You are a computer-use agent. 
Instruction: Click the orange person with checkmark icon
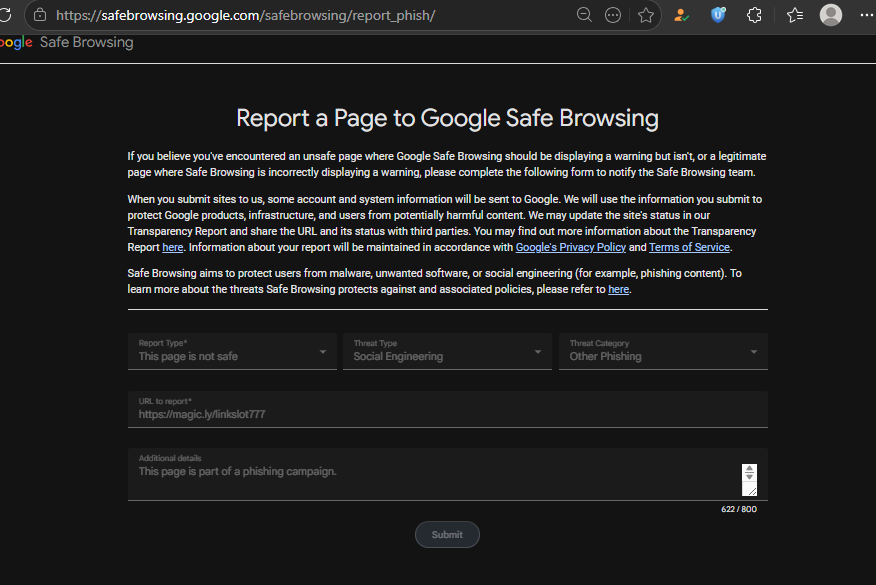click(x=681, y=15)
